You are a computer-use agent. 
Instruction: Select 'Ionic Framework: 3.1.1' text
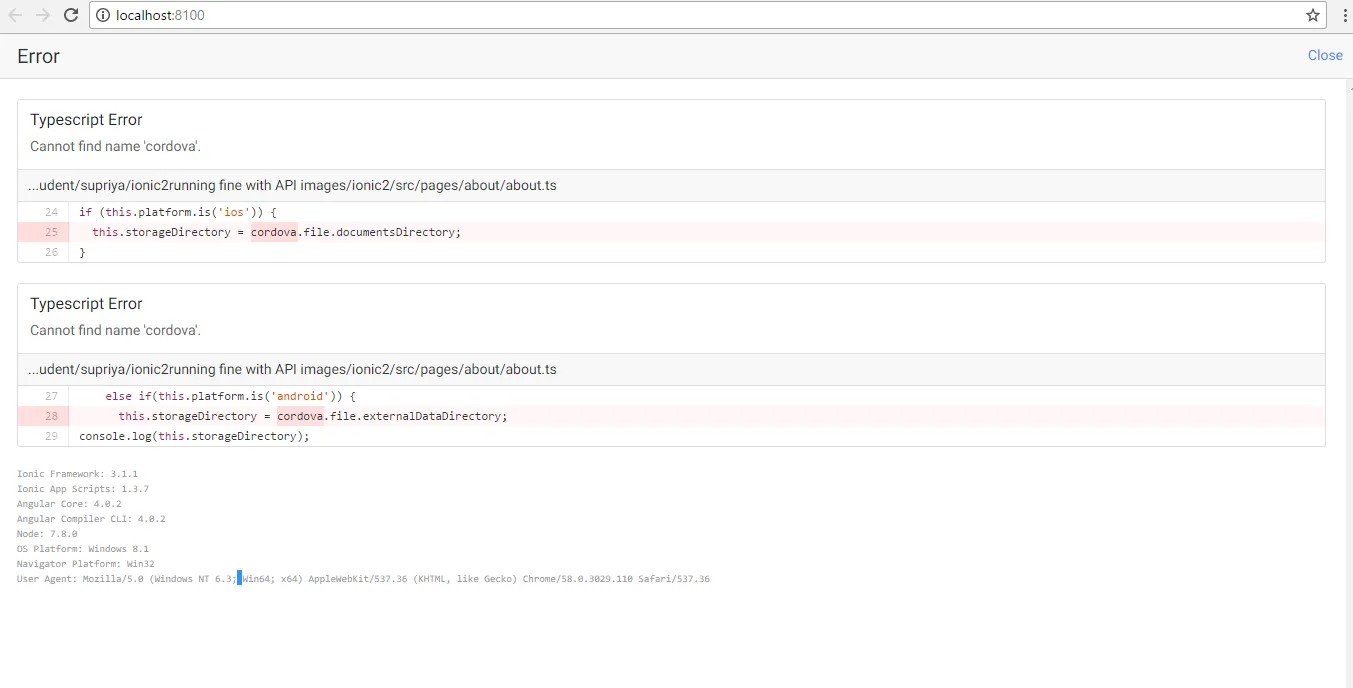click(x=77, y=474)
